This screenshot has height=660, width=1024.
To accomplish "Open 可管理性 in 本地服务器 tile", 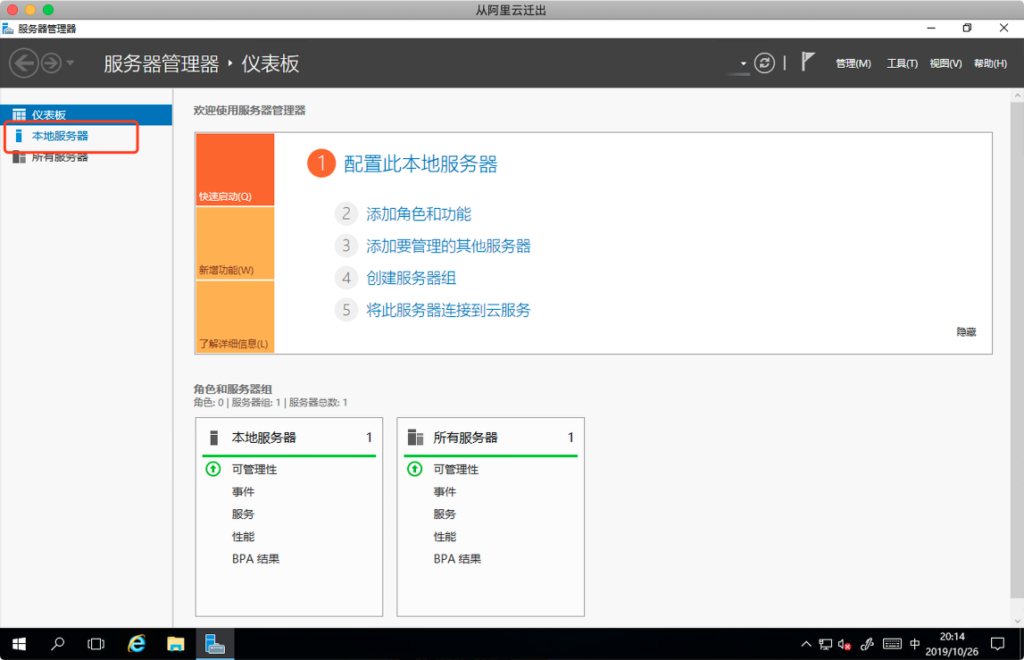I will point(254,469).
